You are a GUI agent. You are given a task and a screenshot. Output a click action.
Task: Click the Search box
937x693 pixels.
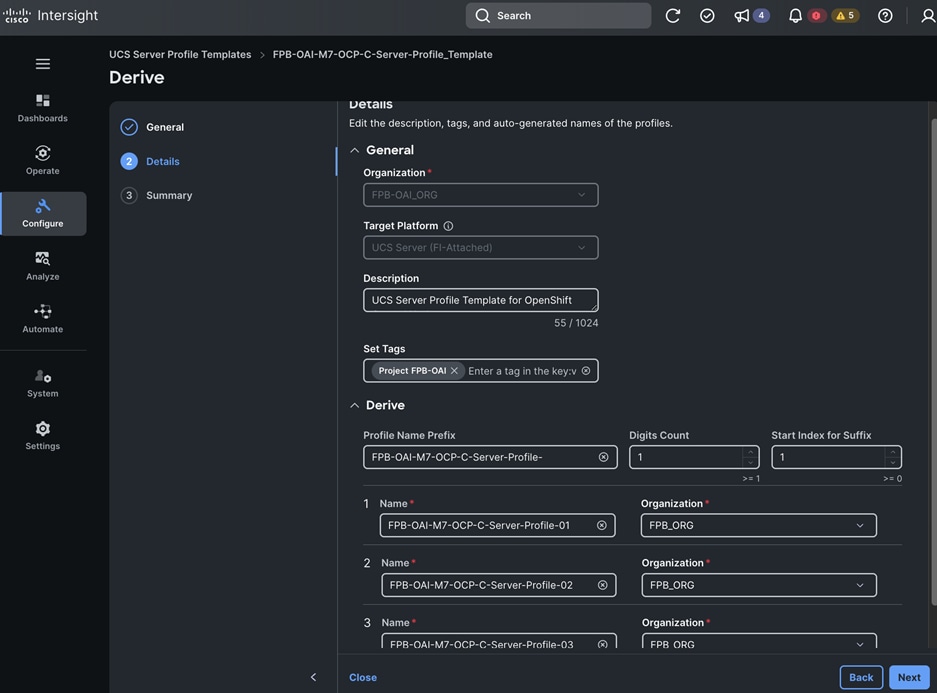558,16
